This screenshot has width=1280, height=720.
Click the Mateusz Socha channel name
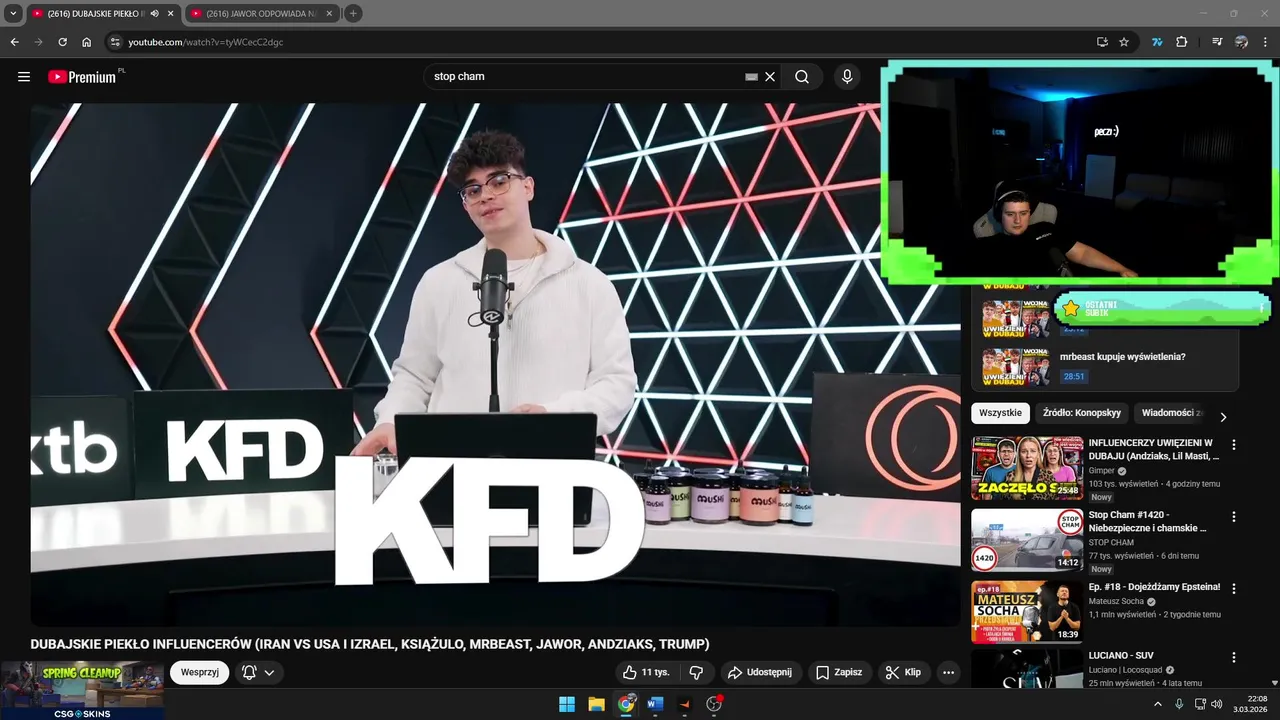tap(1115, 602)
